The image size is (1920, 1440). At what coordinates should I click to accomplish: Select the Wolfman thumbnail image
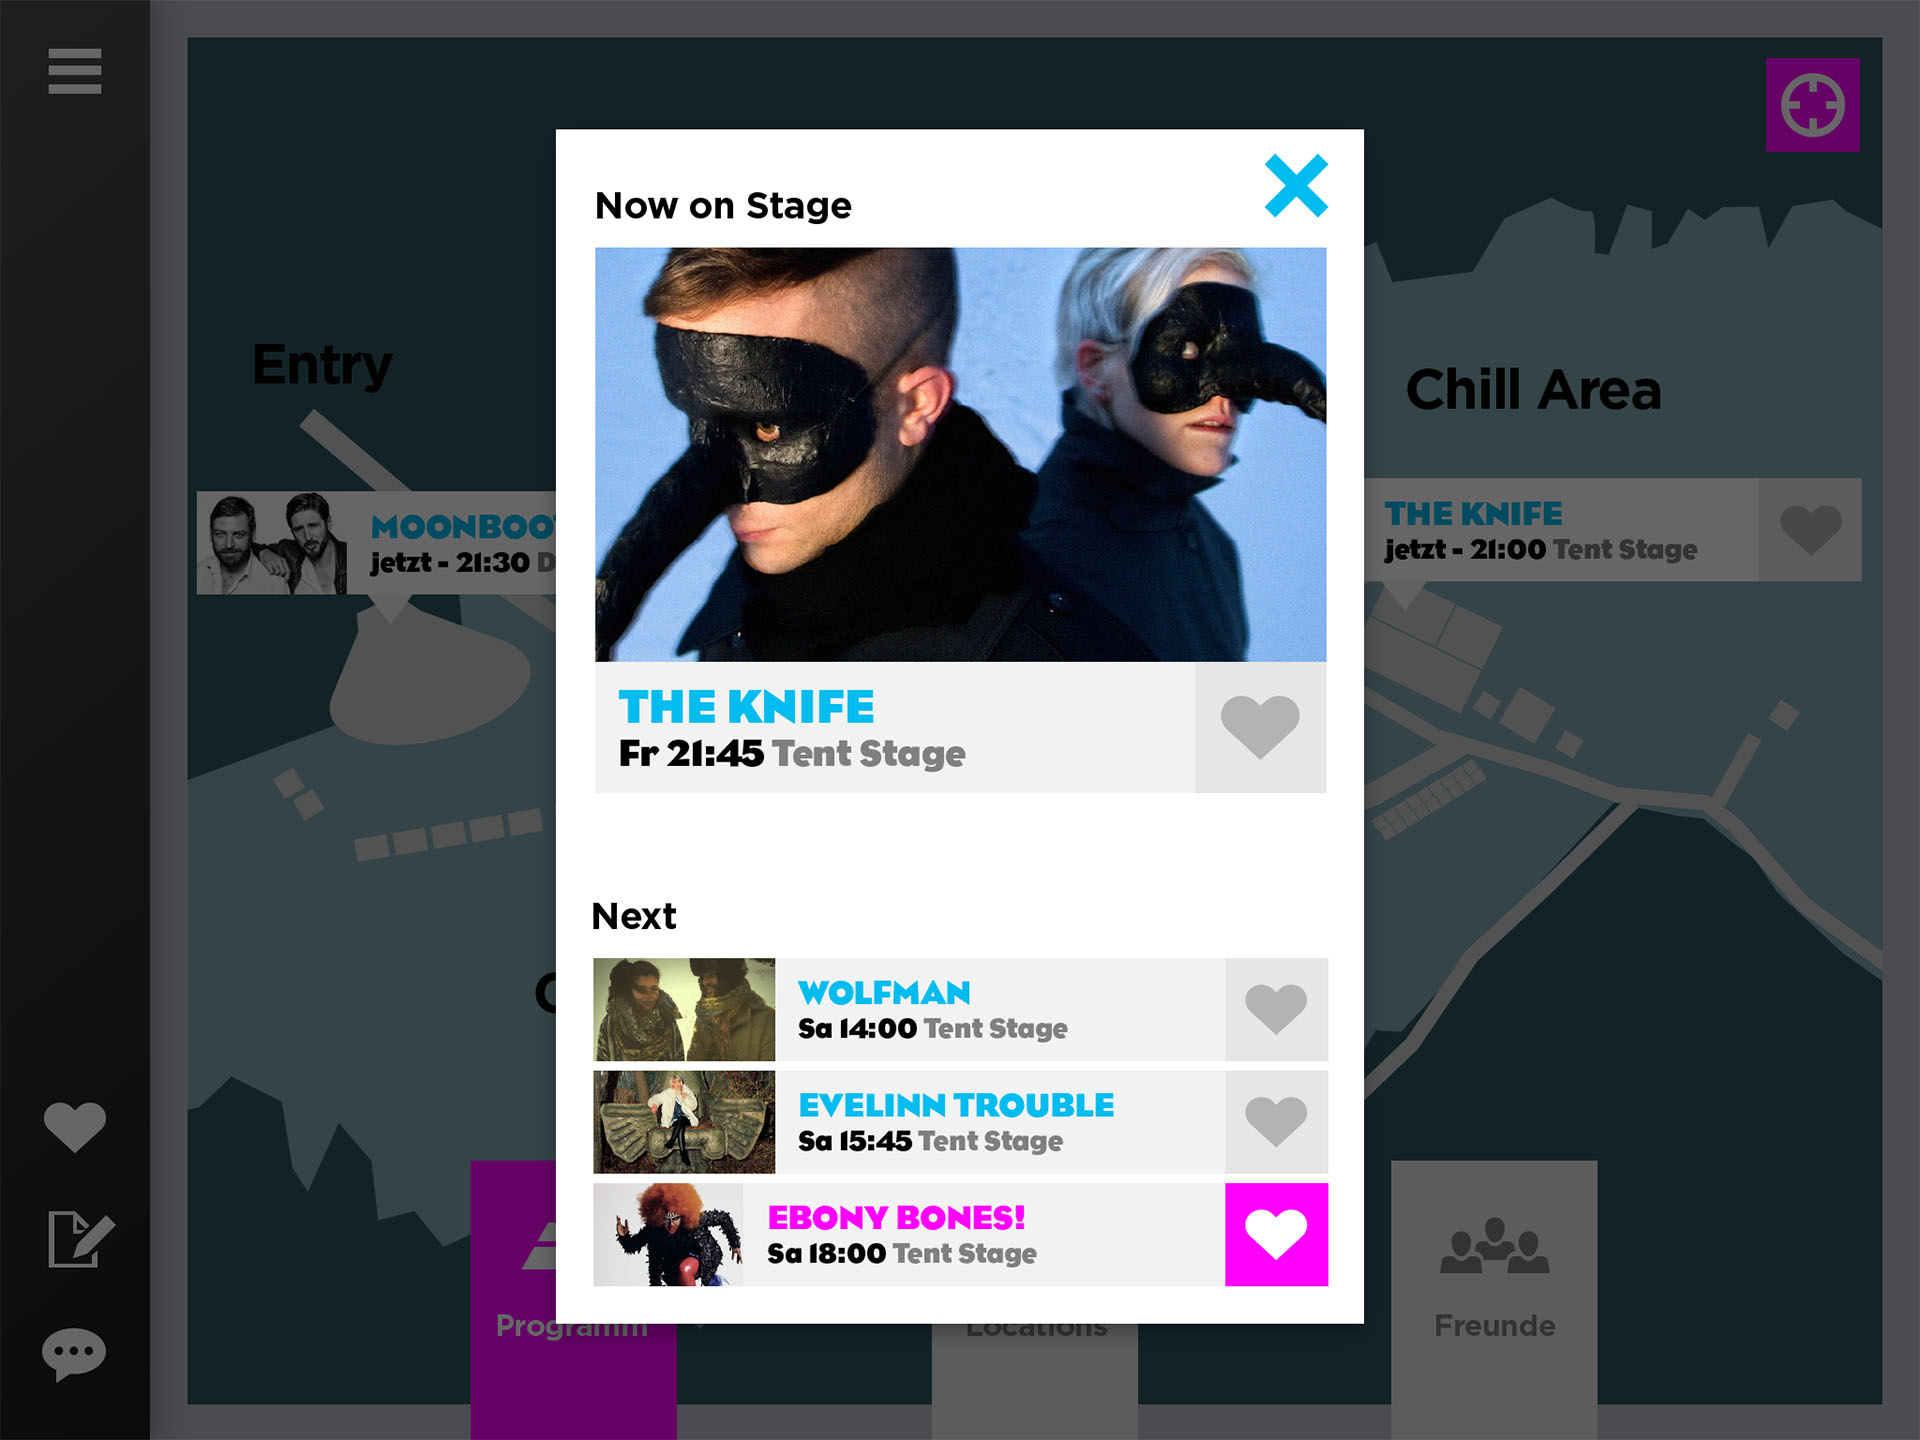pyautogui.click(x=684, y=1009)
